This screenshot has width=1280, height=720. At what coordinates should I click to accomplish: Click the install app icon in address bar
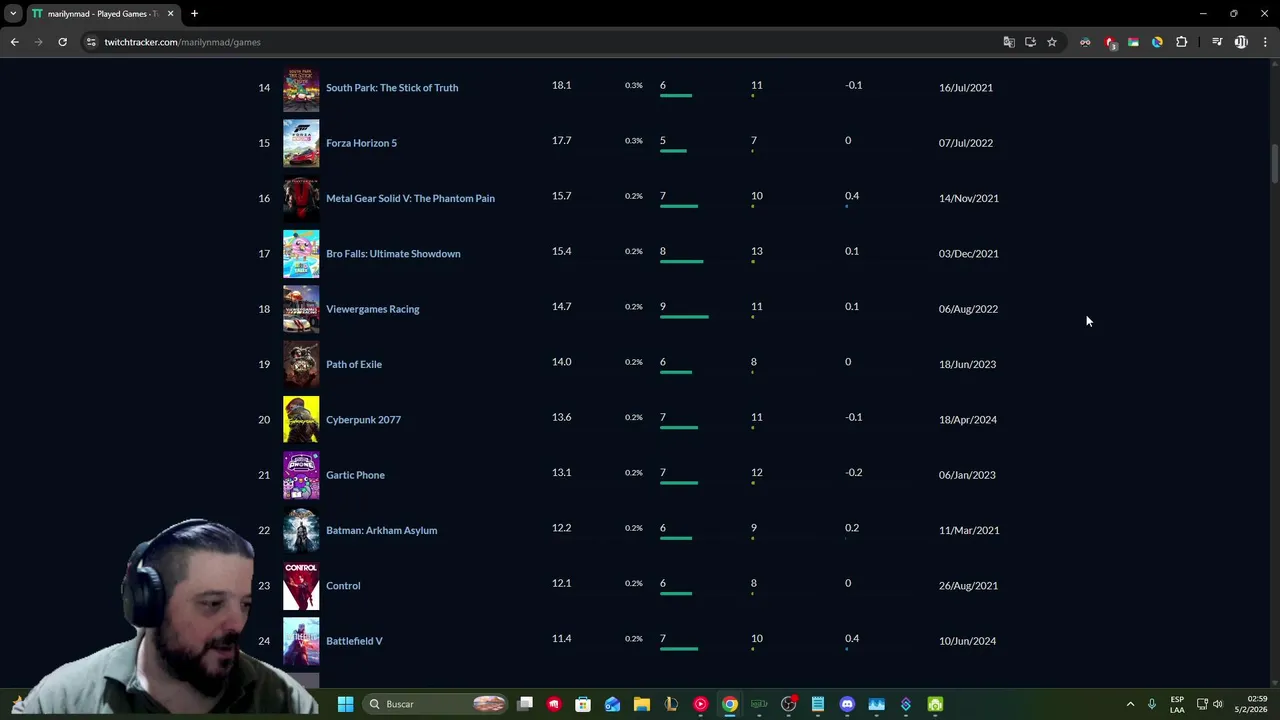click(x=1030, y=42)
